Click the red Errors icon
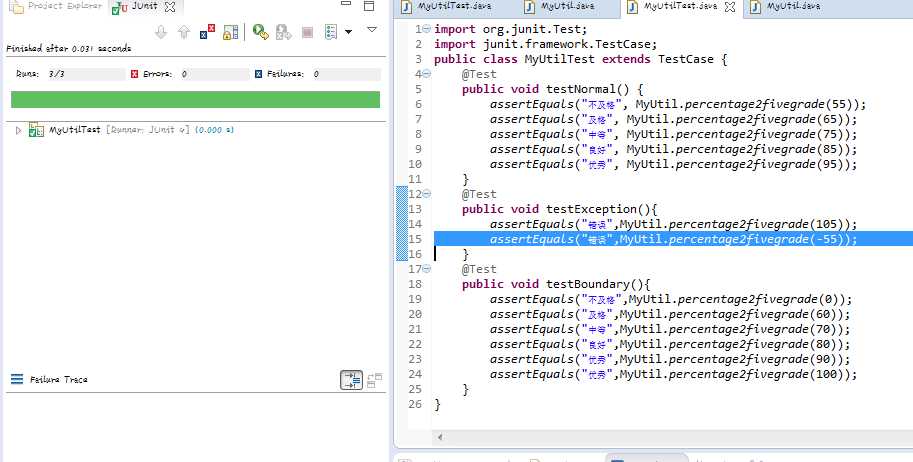This screenshot has width=913, height=462. click(135, 74)
